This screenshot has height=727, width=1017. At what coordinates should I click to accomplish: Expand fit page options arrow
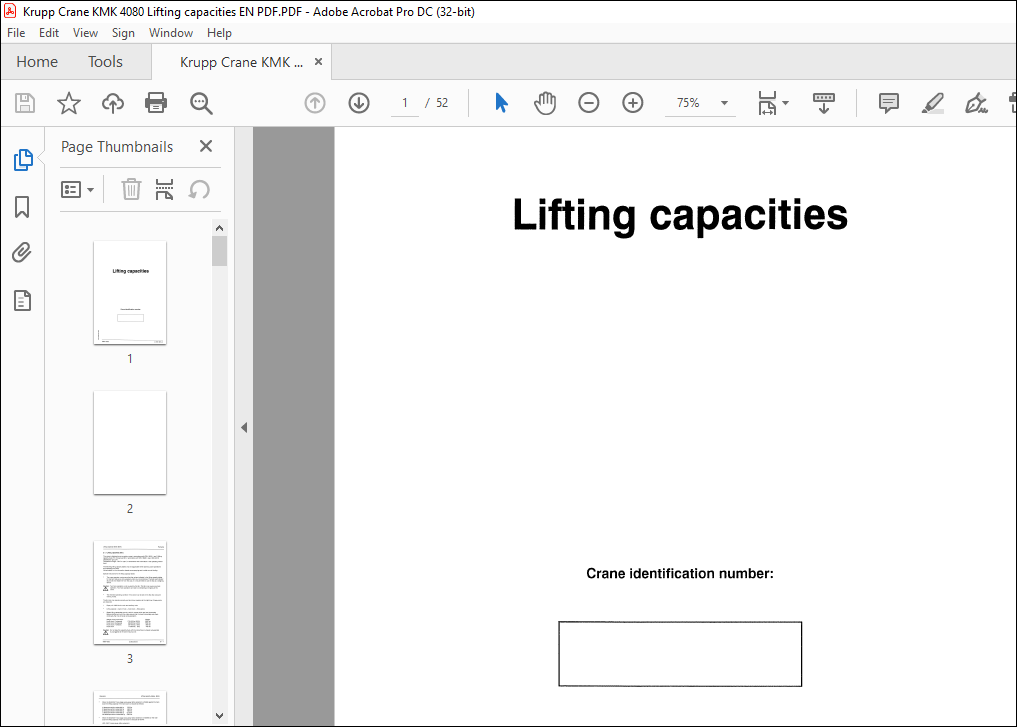(x=785, y=103)
